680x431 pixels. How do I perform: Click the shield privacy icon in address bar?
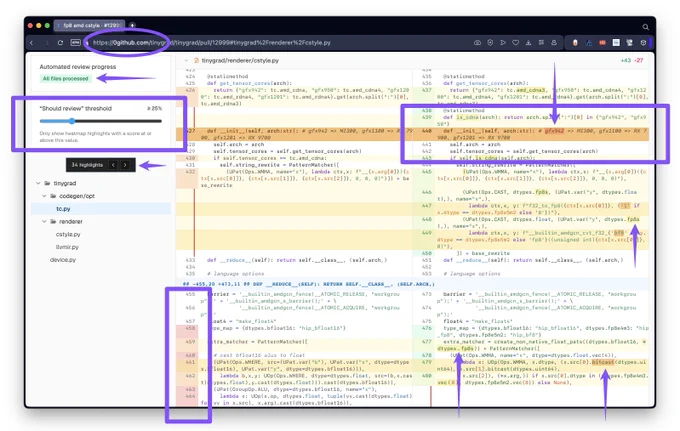point(490,42)
